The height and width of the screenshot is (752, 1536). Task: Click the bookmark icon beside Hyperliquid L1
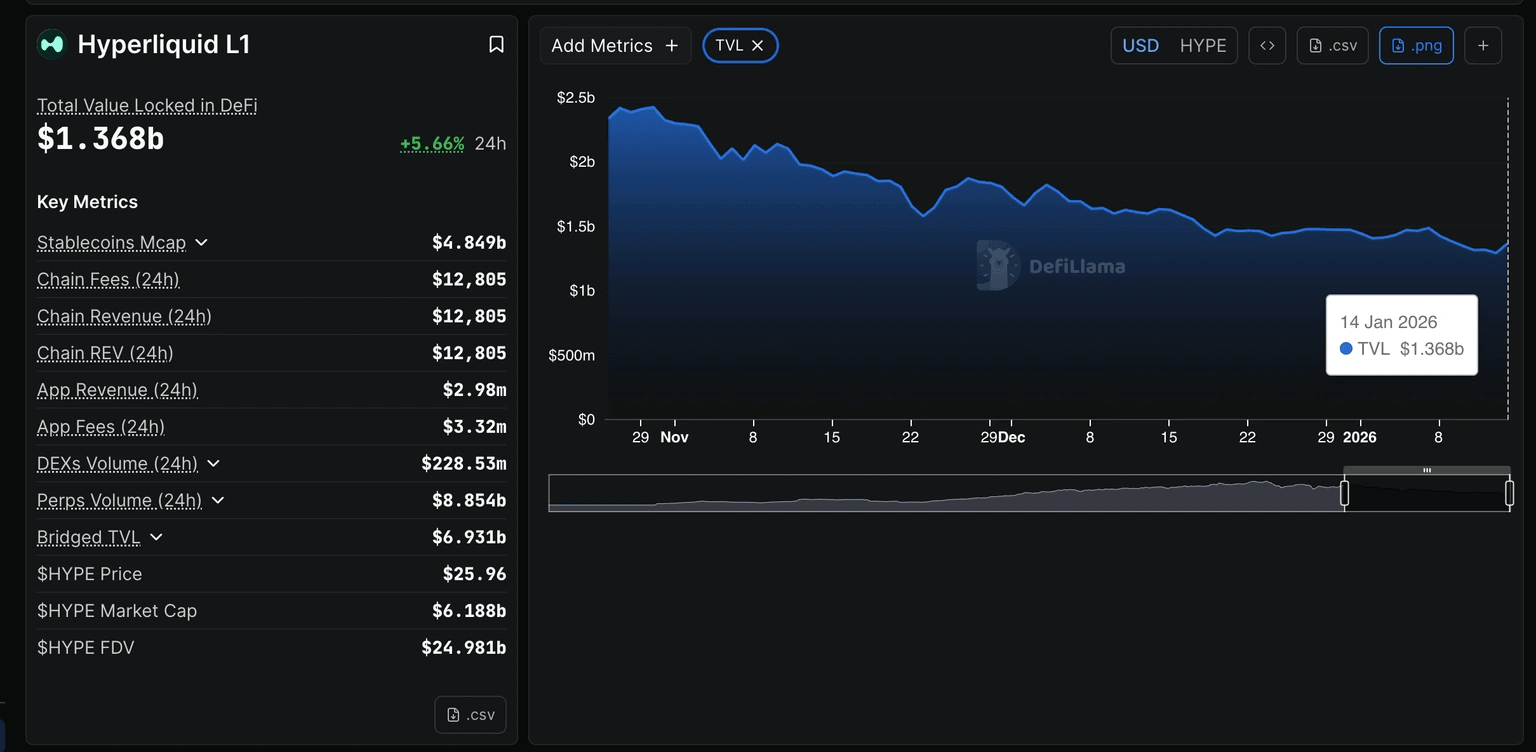(496, 45)
